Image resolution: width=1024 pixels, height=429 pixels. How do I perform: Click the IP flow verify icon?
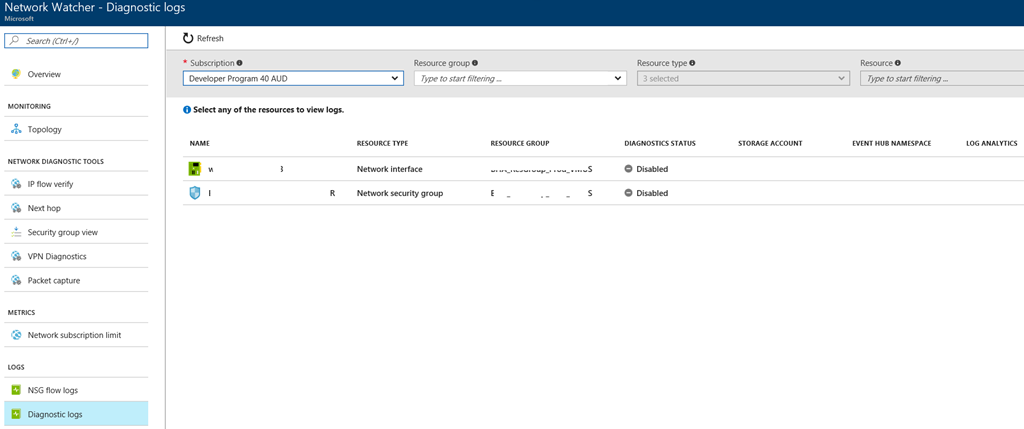click(16, 184)
